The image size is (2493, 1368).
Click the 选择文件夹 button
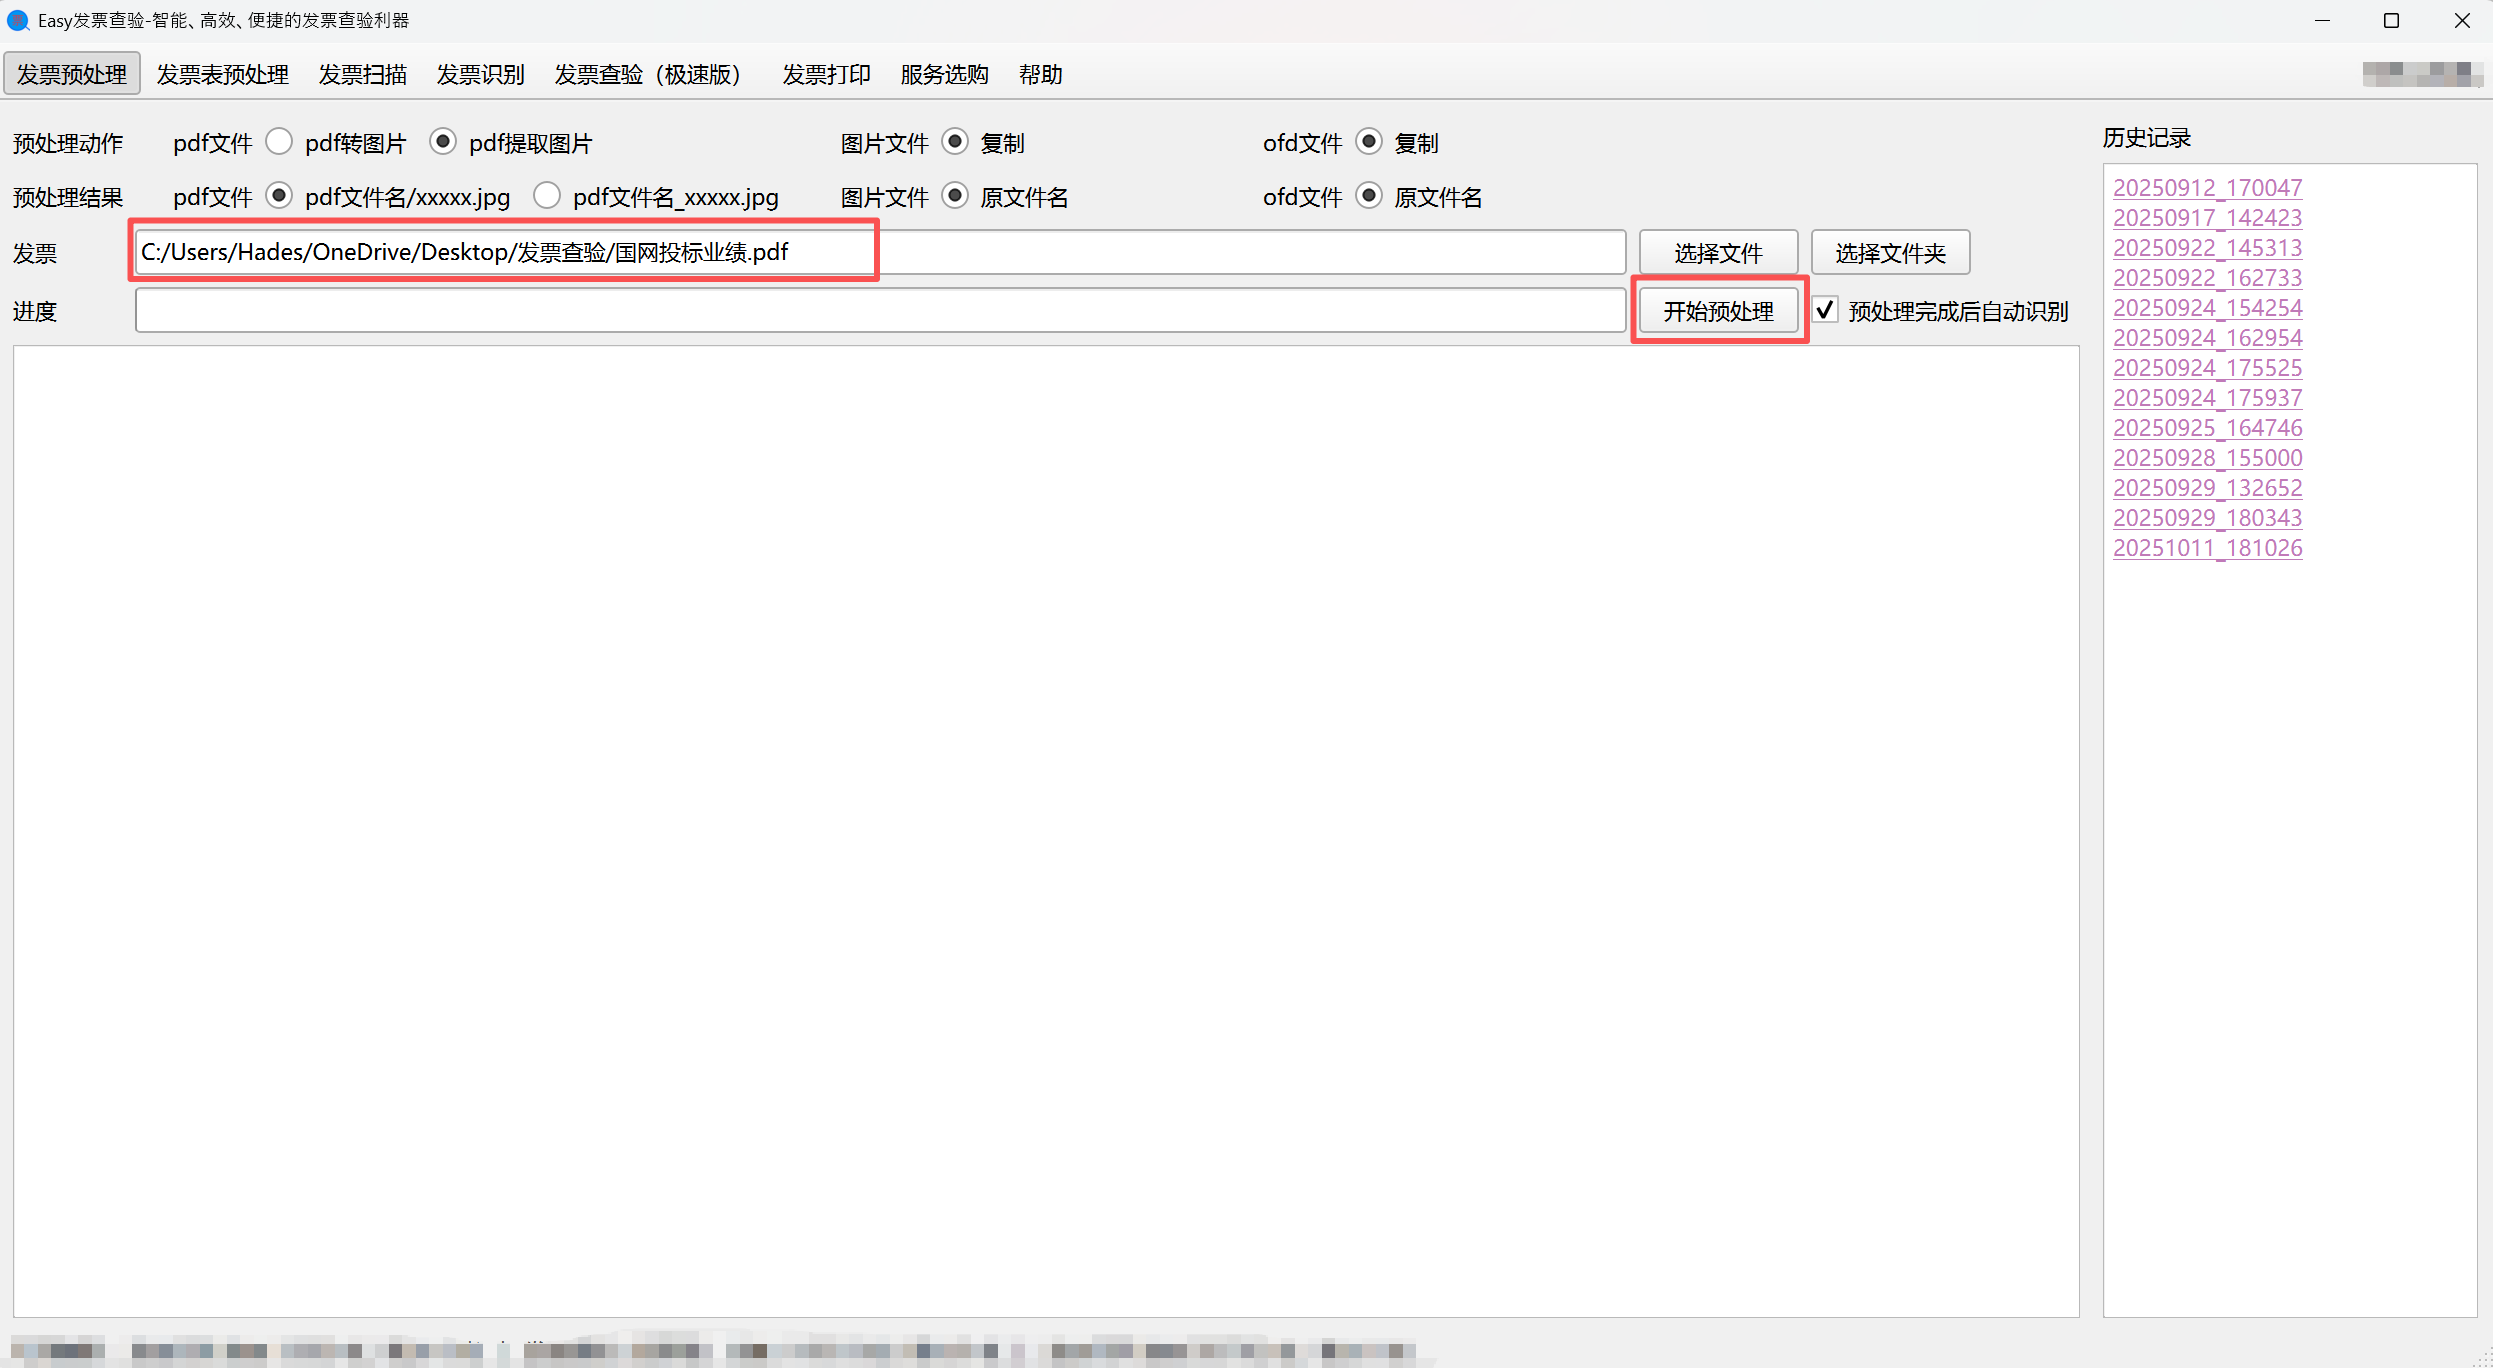1890,252
